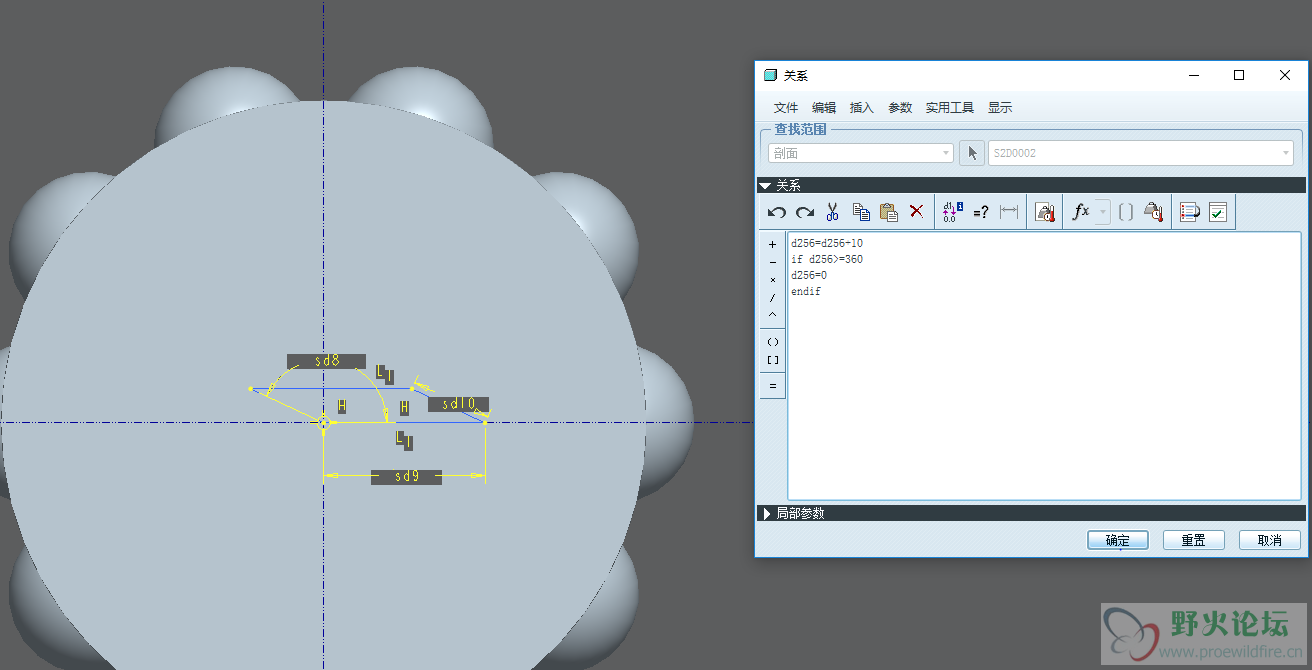This screenshot has width=1312, height=670.
Task: Undo last relation edit
Action: tap(777, 212)
